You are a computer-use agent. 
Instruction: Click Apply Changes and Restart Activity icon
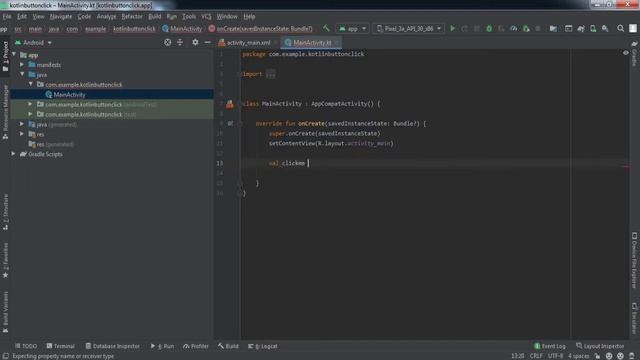tap(464, 29)
